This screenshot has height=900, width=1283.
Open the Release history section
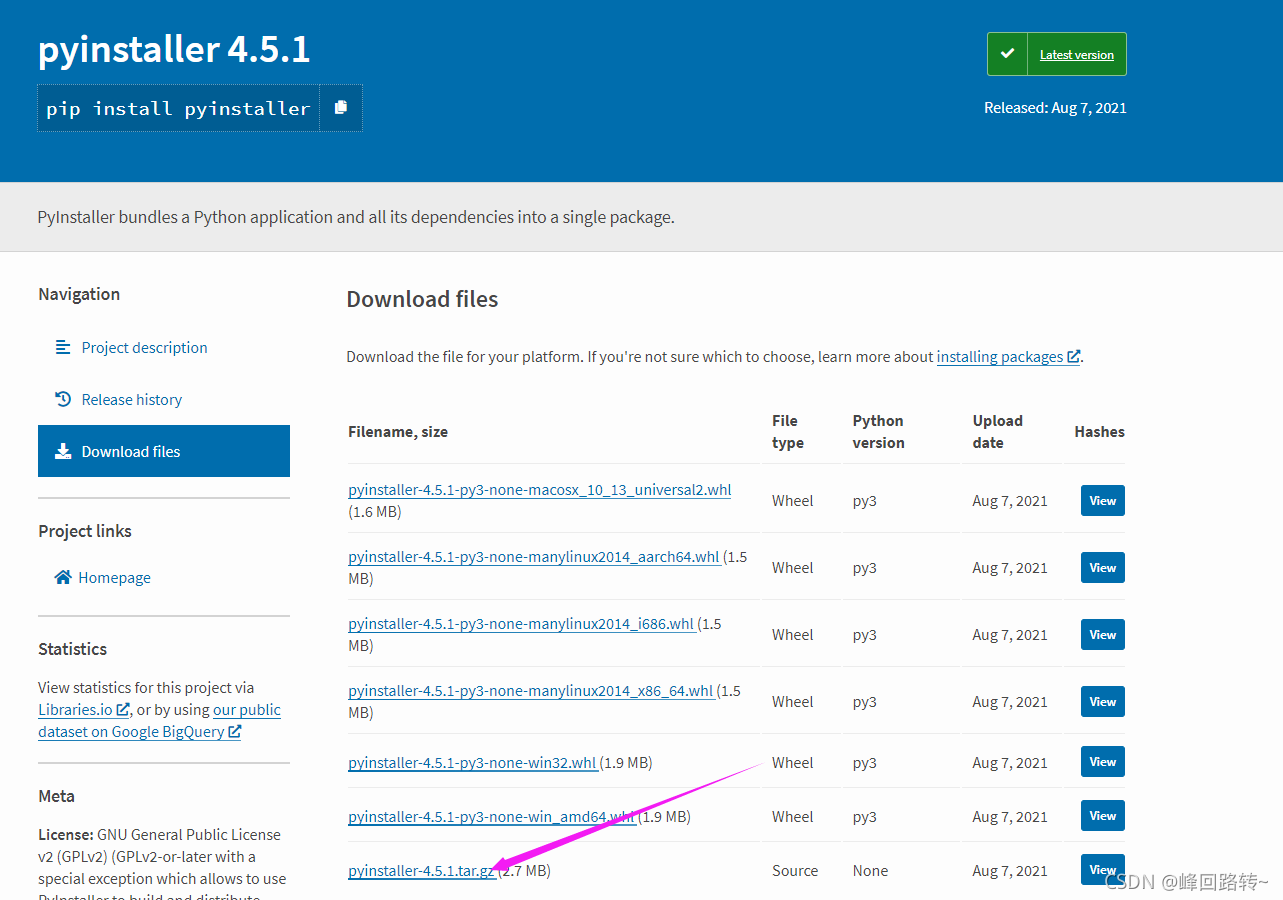132,399
